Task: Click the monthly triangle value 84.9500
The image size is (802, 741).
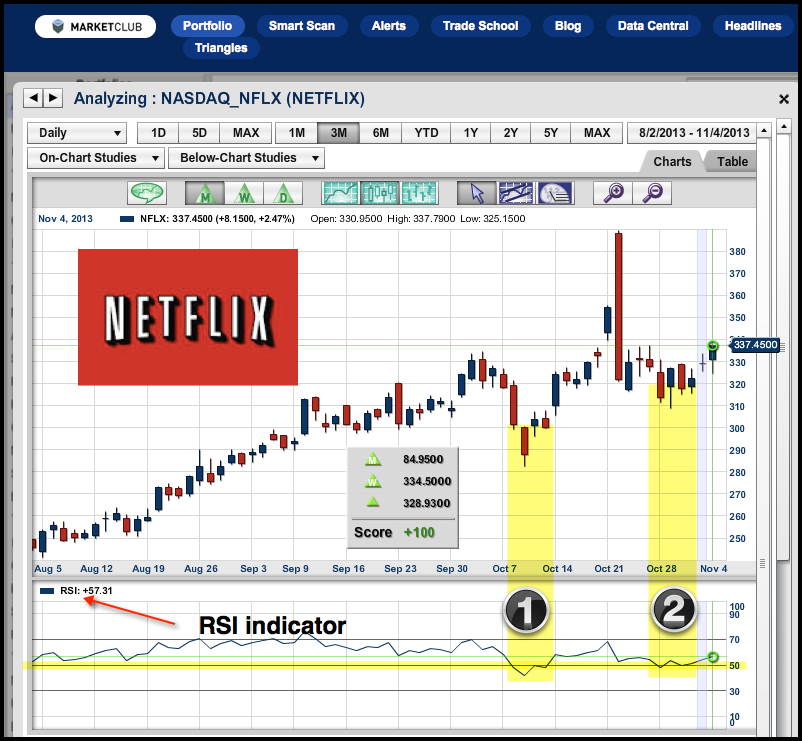Action: [x=422, y=459]
